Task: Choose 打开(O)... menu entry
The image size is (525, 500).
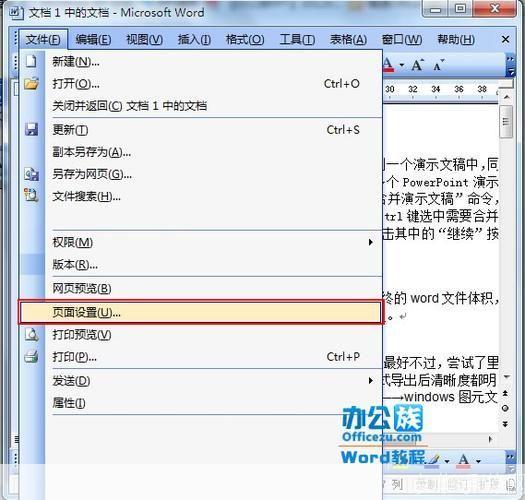Action: [201, 84]
